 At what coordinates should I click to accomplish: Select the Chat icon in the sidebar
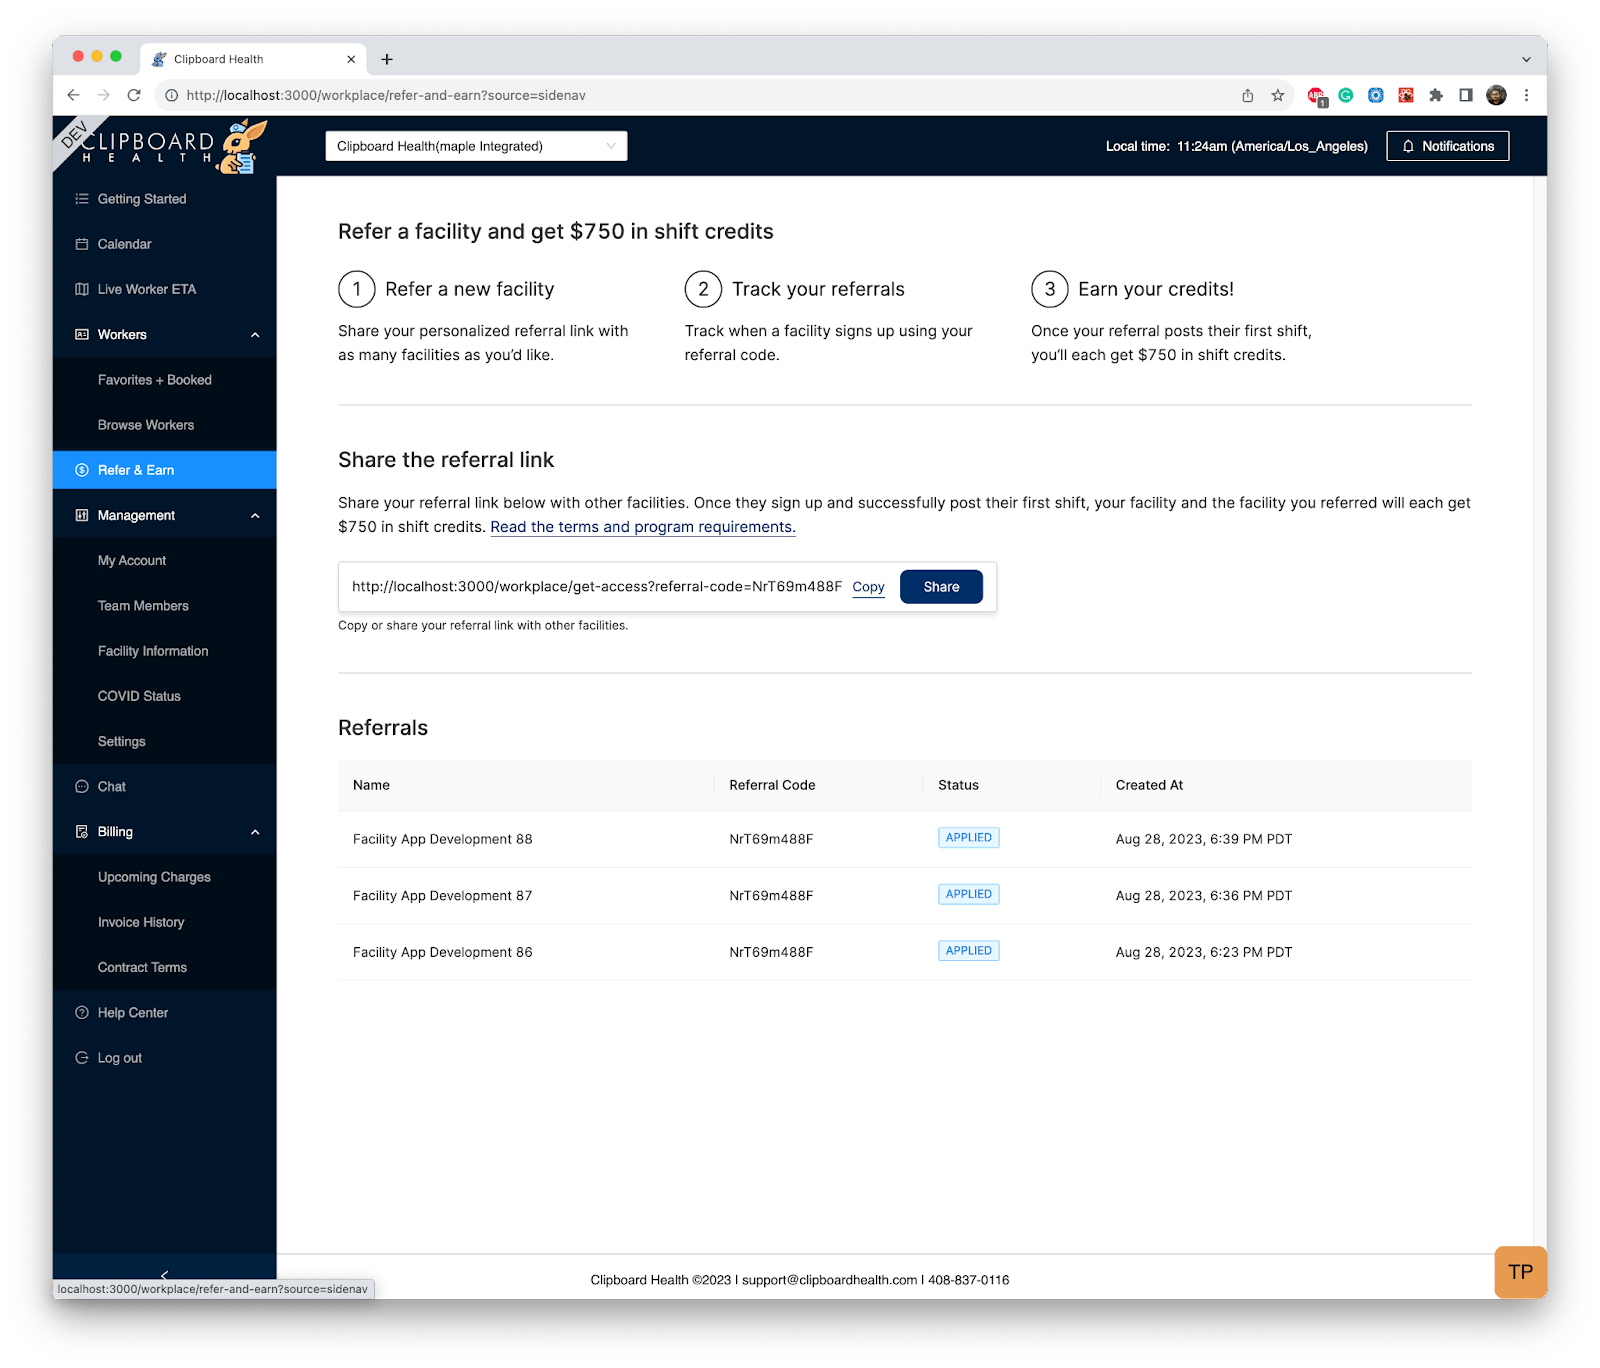coord(81,786)
